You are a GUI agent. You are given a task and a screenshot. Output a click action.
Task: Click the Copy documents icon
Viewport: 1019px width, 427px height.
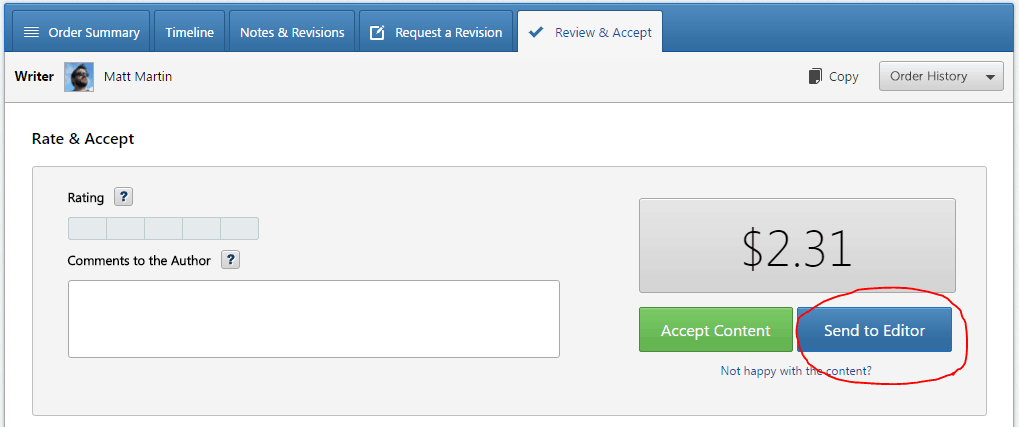[x=815, y=76]
